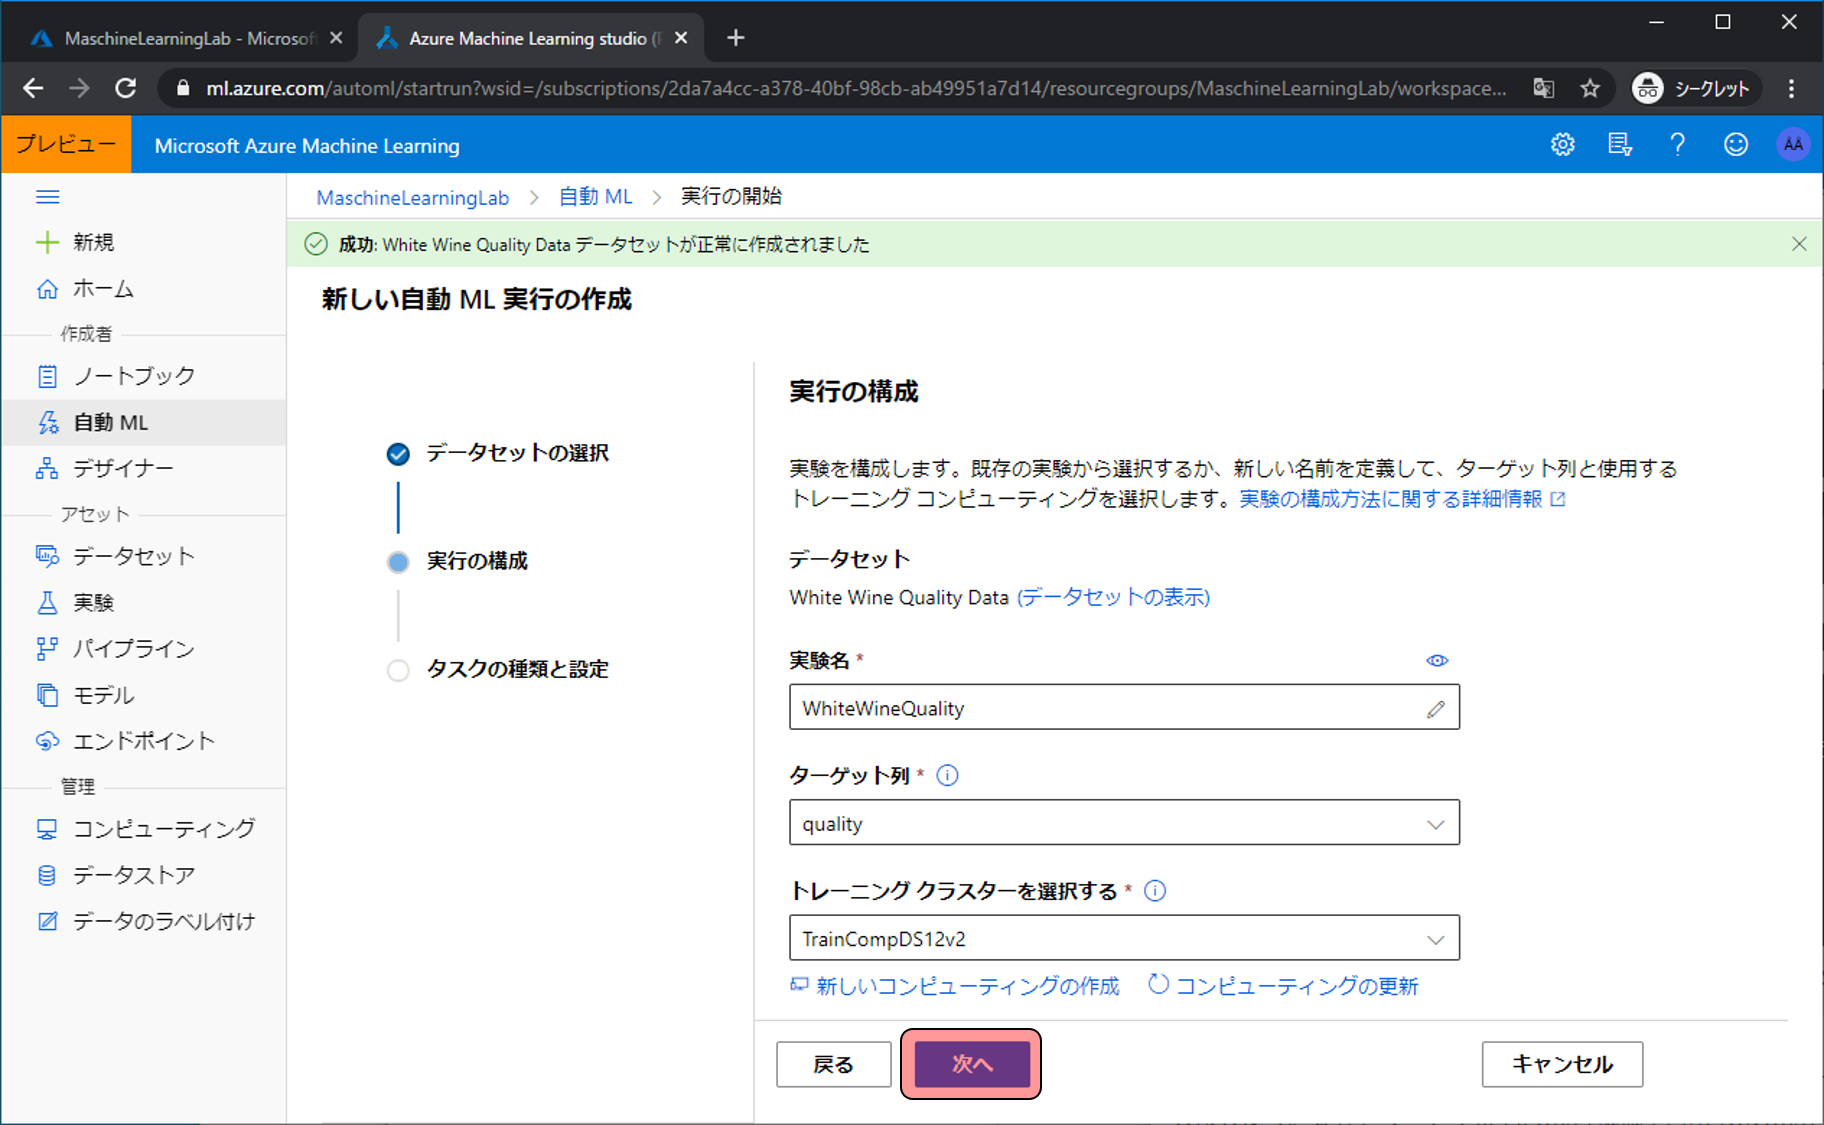
Task: Click the info icon beside ターゲット列
Action: 947,775
